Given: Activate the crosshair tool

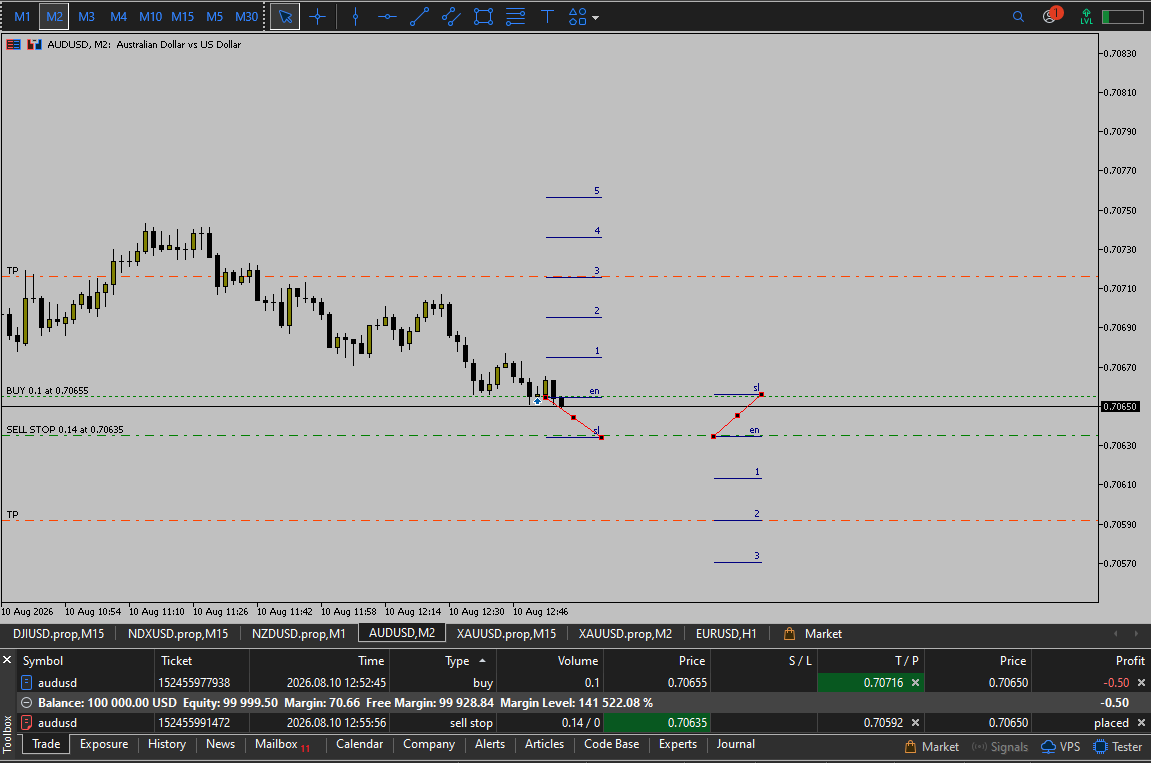Looking at the screenshot, I should [x=317, y=16].
